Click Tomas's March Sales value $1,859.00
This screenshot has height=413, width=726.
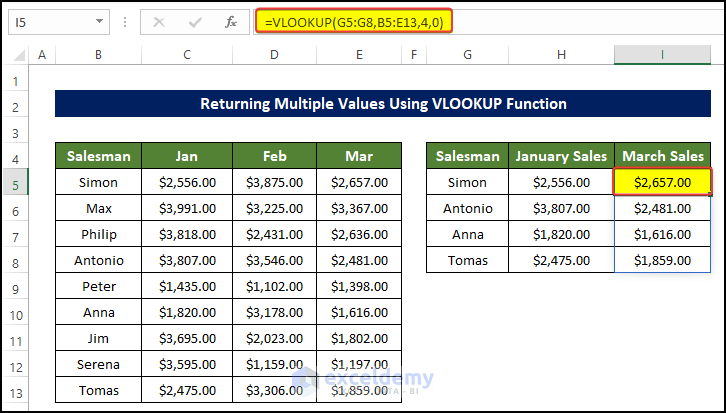[663, 260]
